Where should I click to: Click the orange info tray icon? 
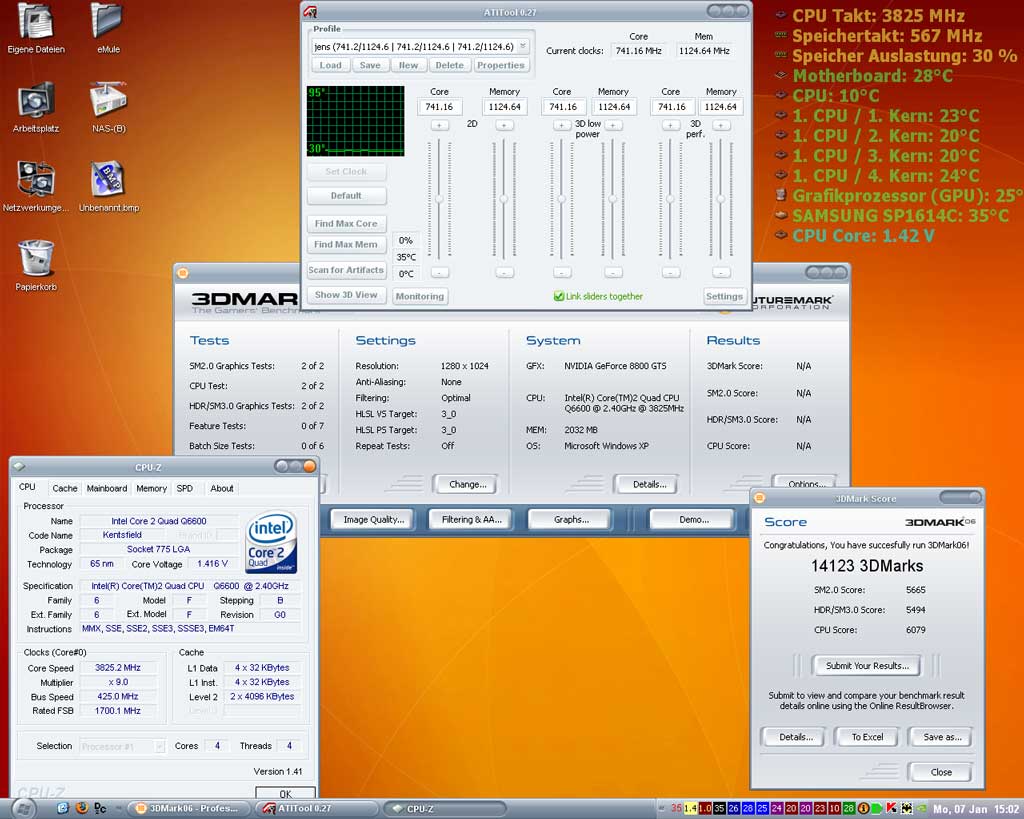pyautogui.click(x=863, y=809)
